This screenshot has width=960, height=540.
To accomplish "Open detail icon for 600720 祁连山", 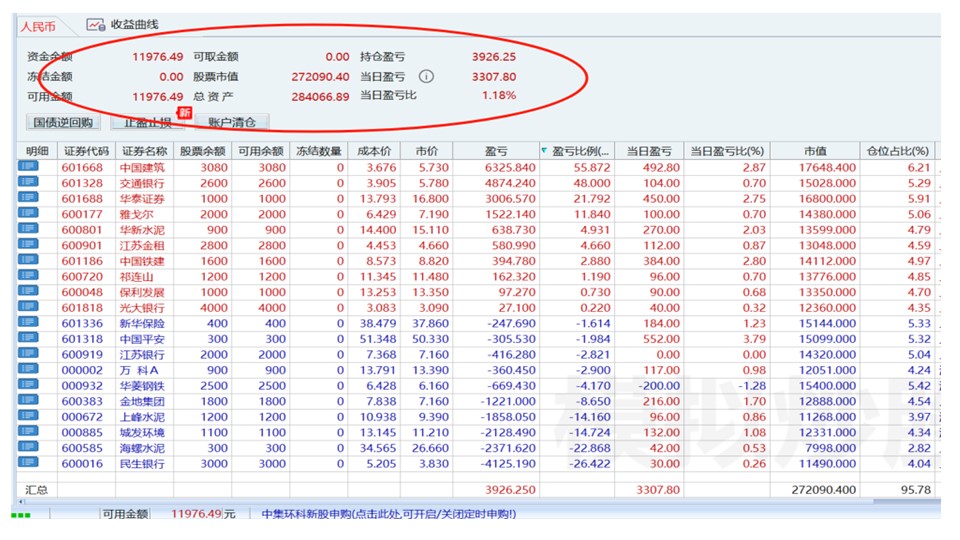I will click(x=29, y=276).
